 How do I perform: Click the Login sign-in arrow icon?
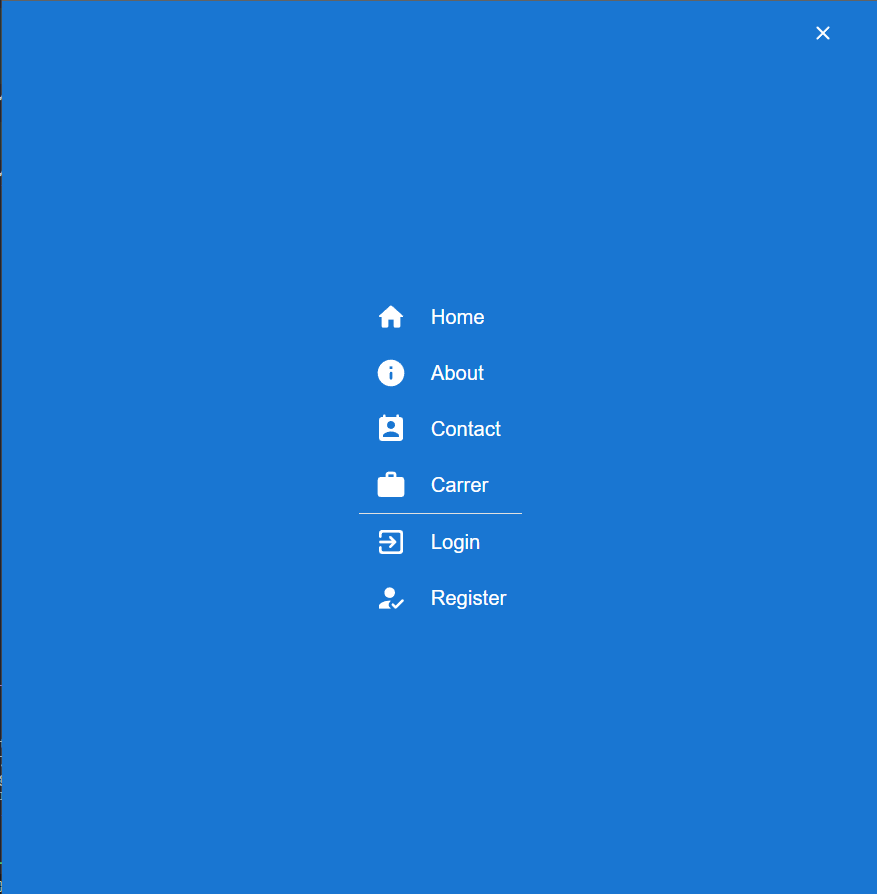coord(391,541)
